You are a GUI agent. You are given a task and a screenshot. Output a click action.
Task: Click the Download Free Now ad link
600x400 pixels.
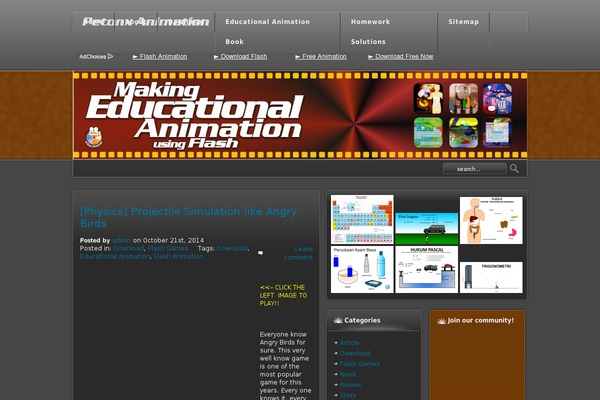(x=401, y=57)
